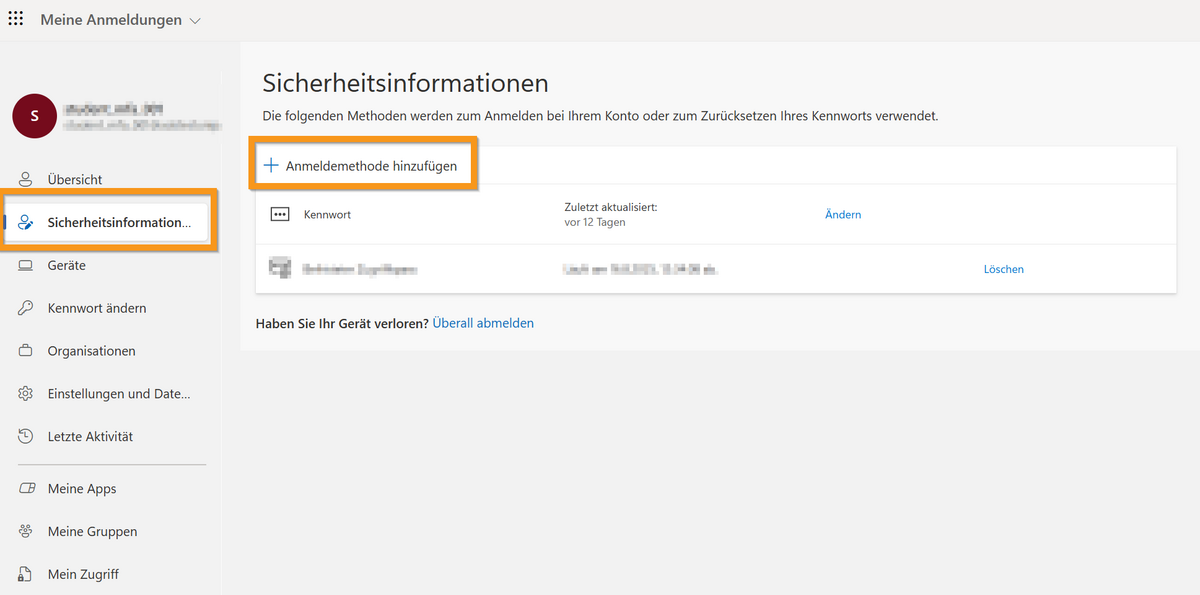Click the Sicherheitsinformationen page heading
Image resolution: width=1200 pixels, height=595 pixels.
click(x=405, y=83)
